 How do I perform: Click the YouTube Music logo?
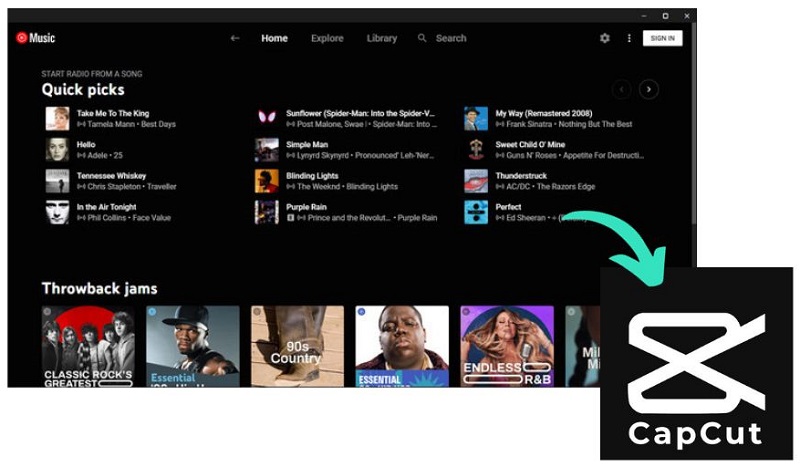(x=35, y=38)
